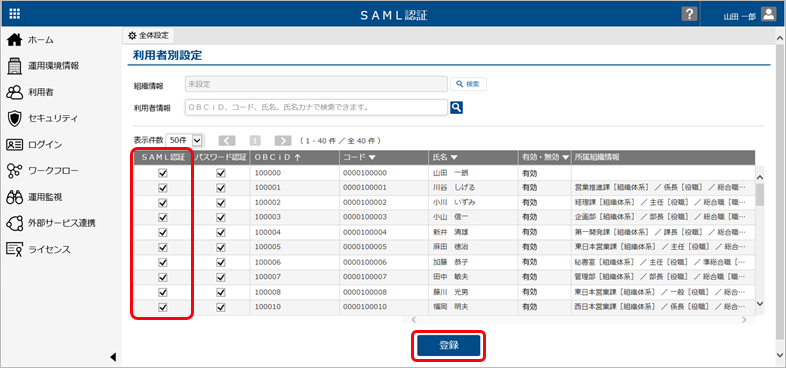Click the code cell 0000100004
Screen dimensions: 786x368
pyautogui.click(x=365, y=233)
